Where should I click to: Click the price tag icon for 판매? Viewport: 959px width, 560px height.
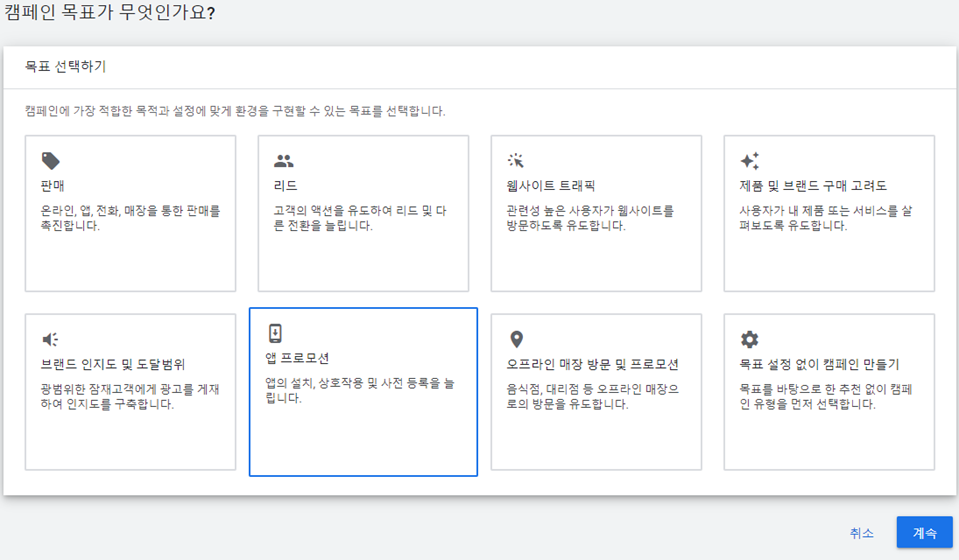pyautogui.click(x=51, y=161)
